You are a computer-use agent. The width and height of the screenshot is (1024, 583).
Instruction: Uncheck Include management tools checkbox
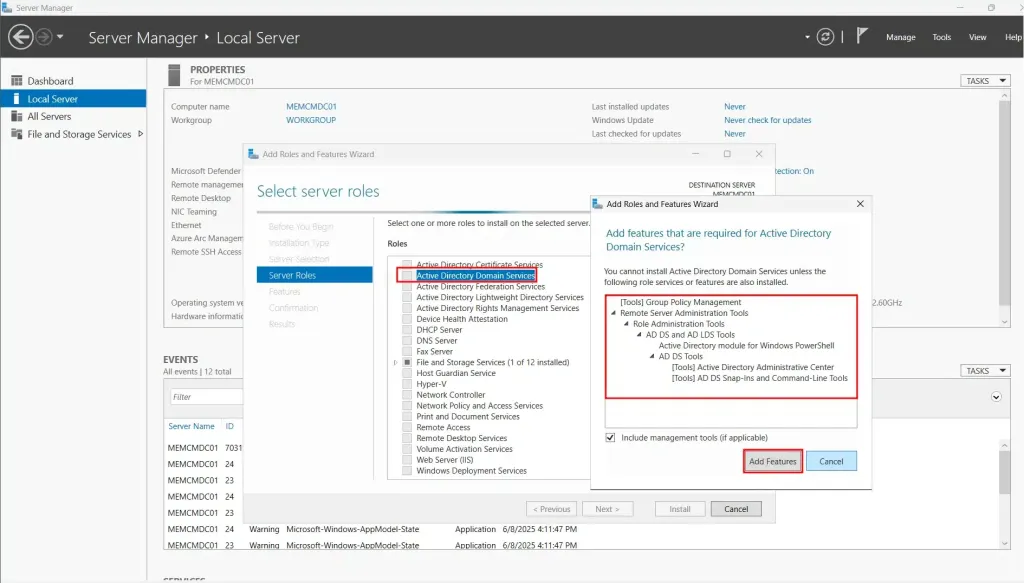611,438
